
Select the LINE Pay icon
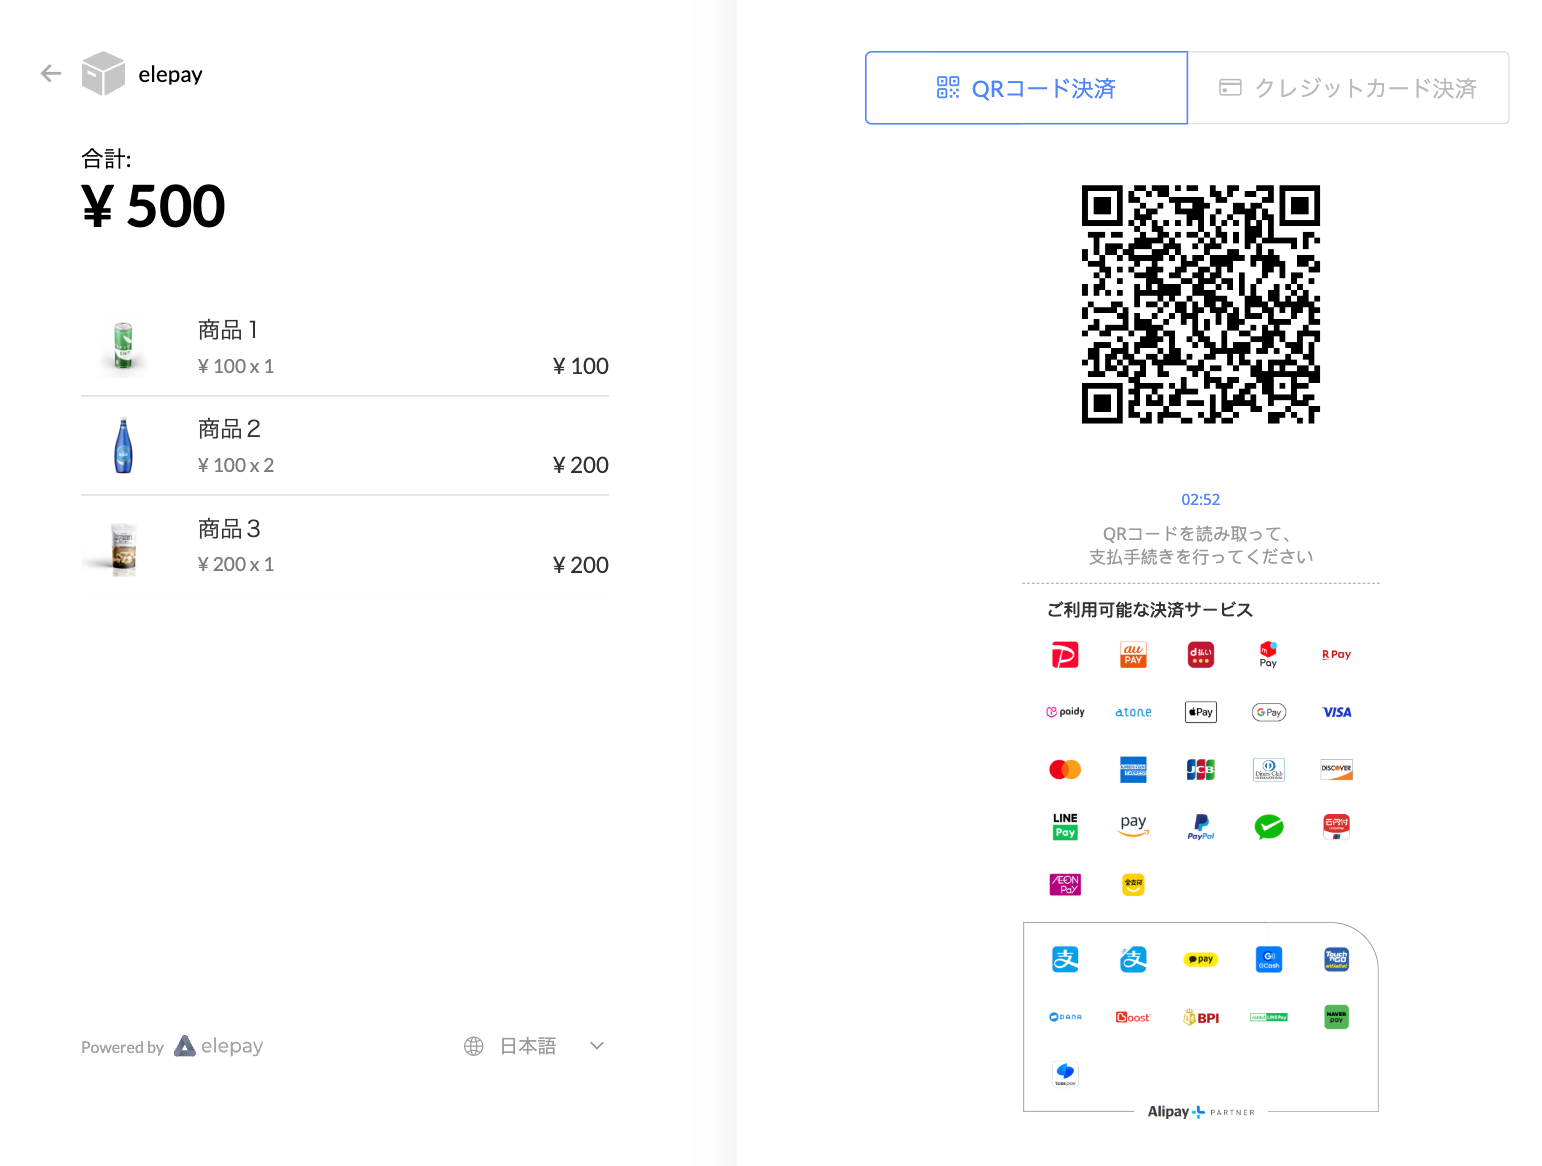point(1065,826)
